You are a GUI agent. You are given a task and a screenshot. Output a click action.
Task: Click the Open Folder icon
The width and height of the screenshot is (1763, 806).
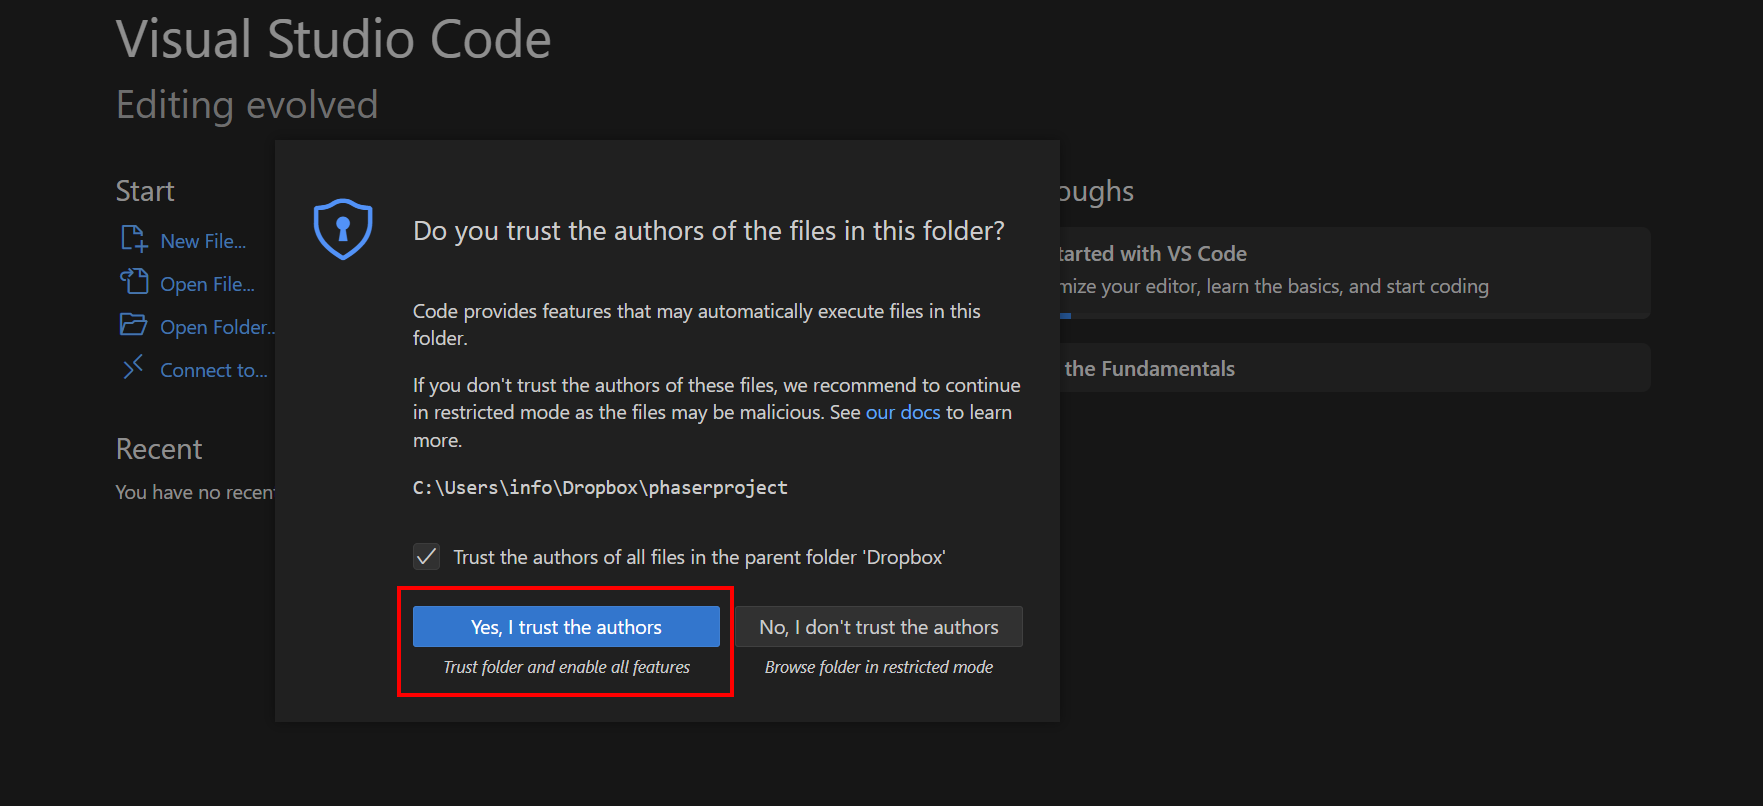133,325
